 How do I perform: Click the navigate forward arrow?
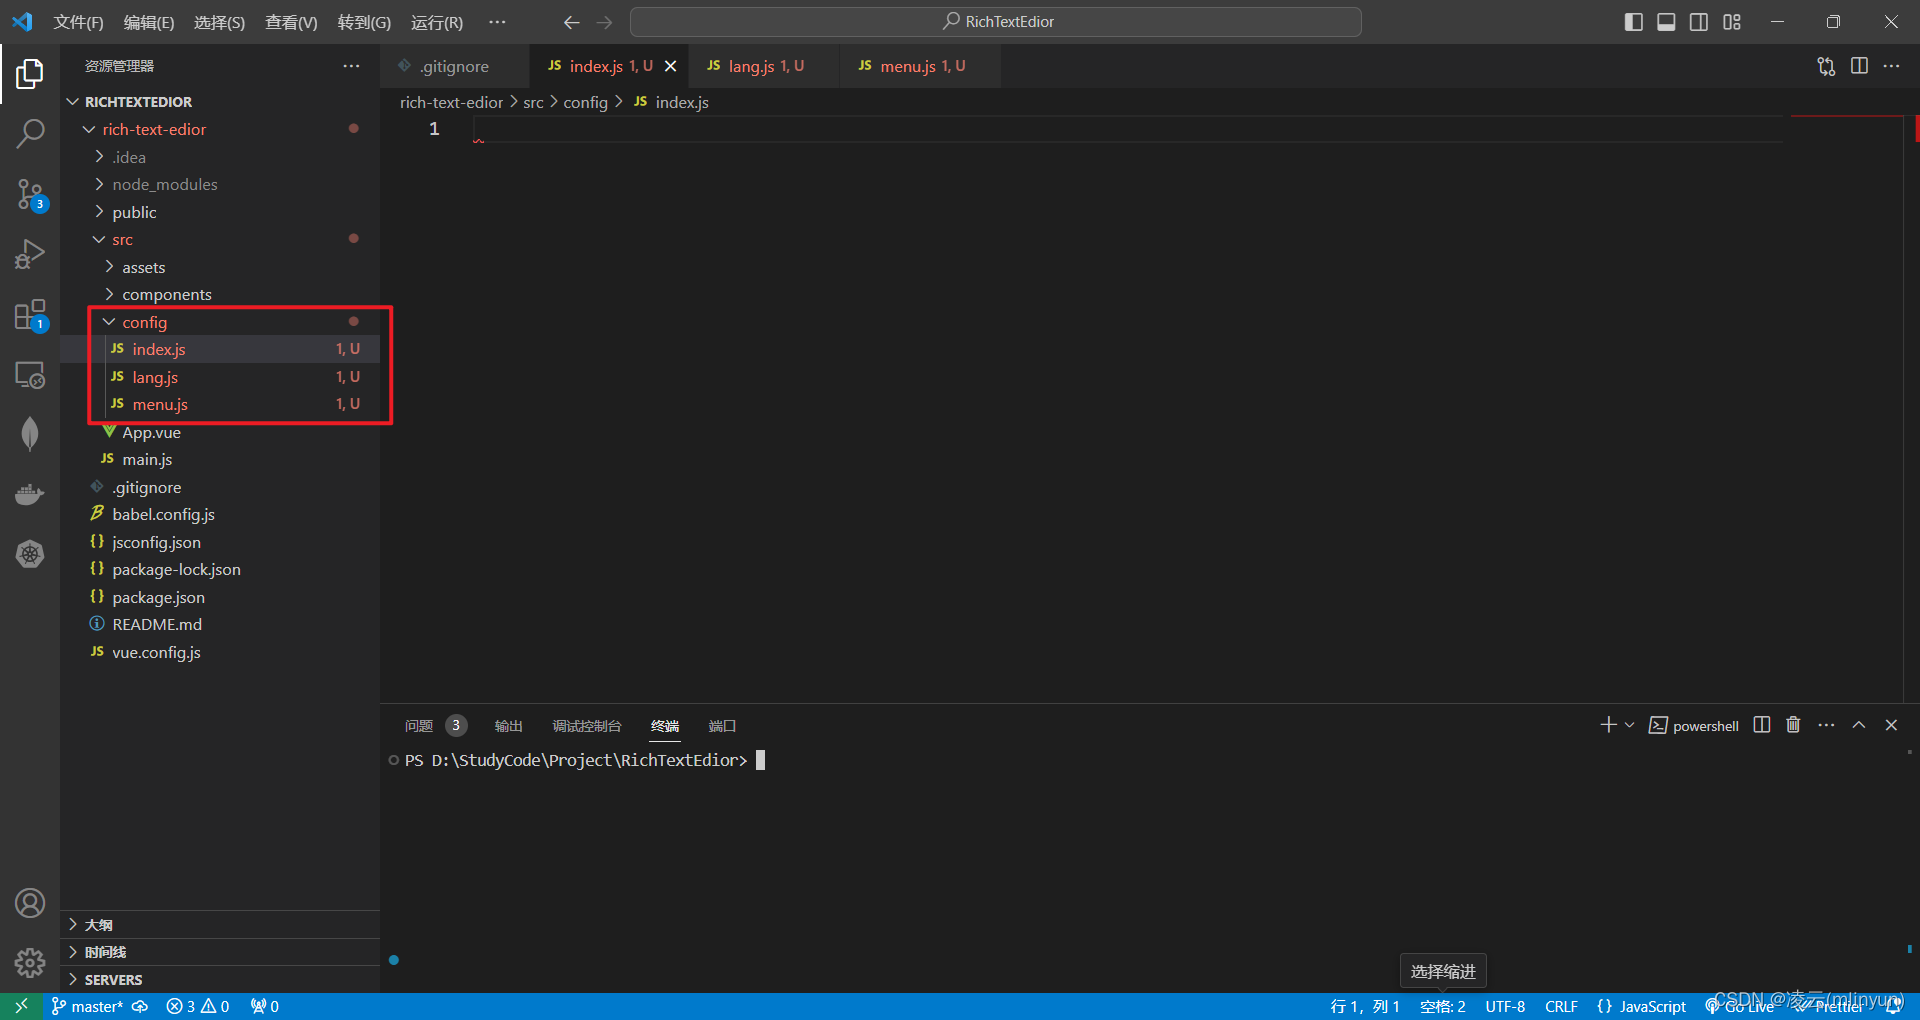click(x=604, y=22)
